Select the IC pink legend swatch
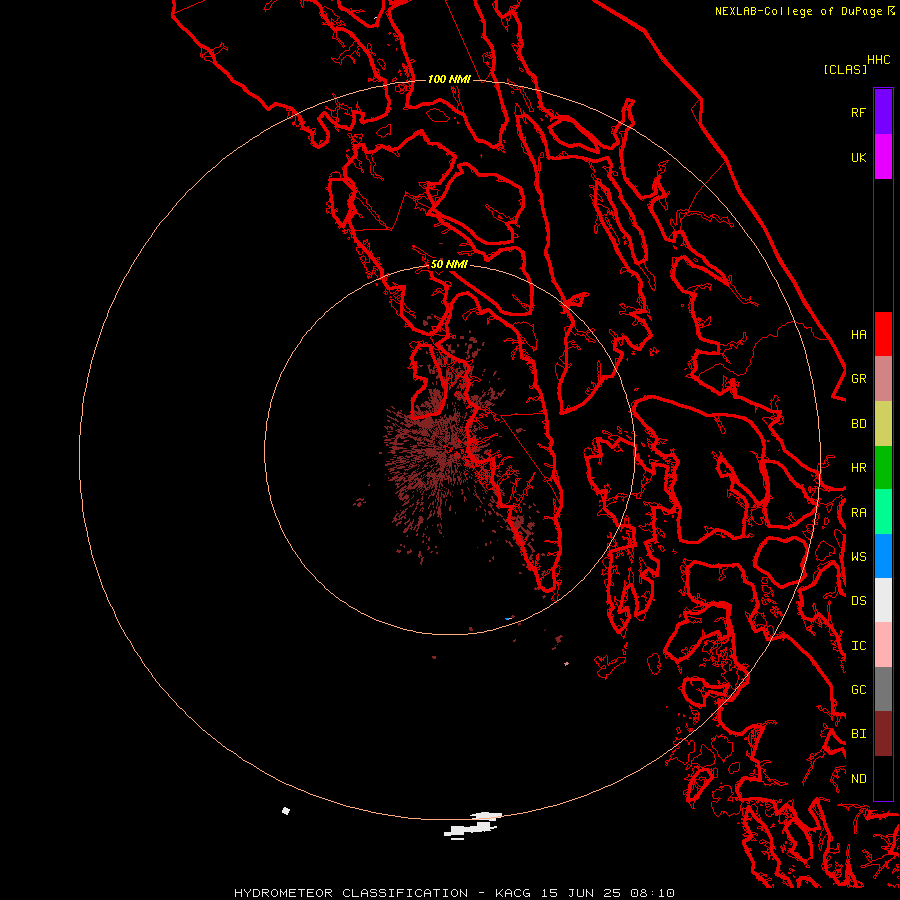The height and width of the screenshot is (900, 900). coord(883,645)
